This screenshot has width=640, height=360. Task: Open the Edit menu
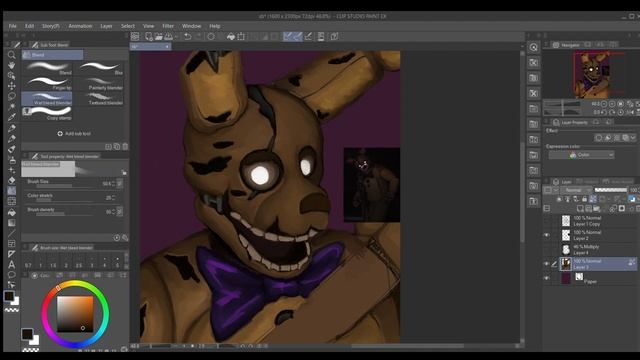[29, 26]
